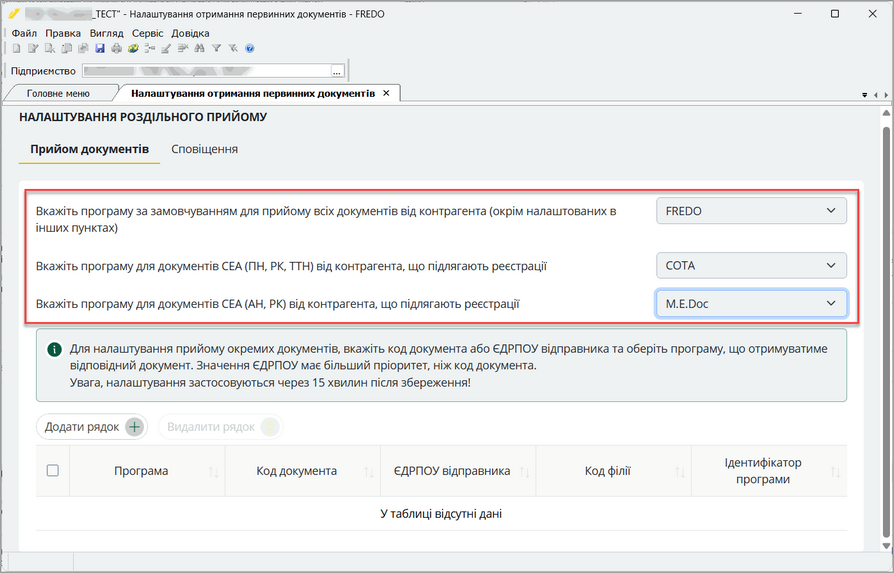Click the new document toolbar icon
894x573 pixels.
click(17, 48)
